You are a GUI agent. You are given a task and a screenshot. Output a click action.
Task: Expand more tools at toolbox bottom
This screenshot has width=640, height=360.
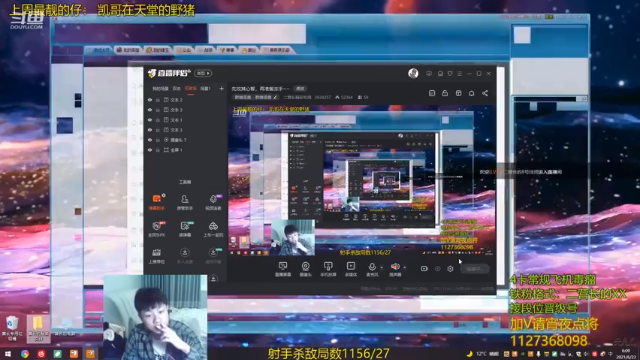coord(213,278)
